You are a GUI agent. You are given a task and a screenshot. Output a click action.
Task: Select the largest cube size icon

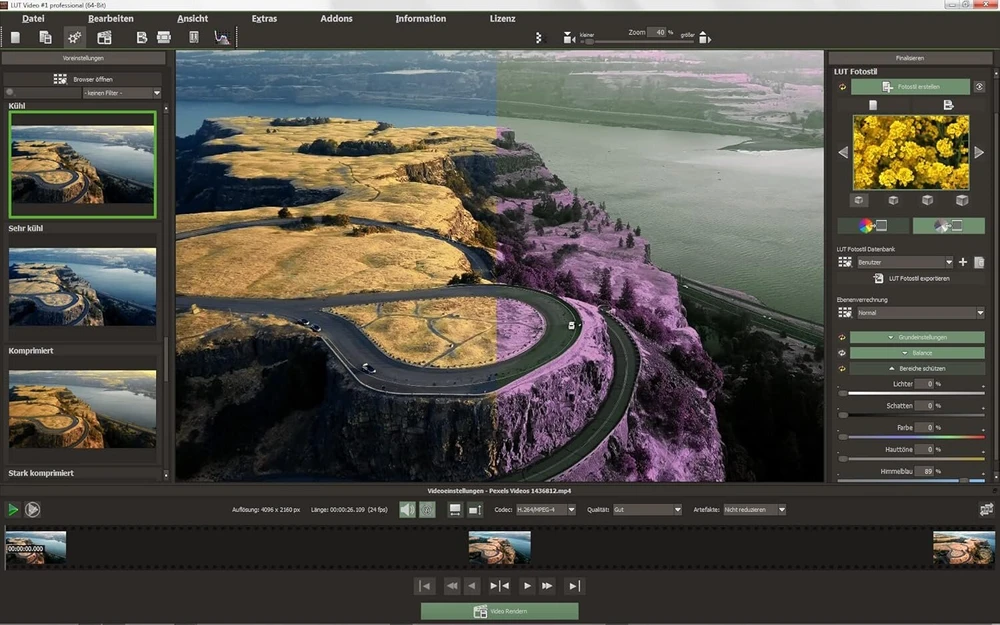(962, 200)
